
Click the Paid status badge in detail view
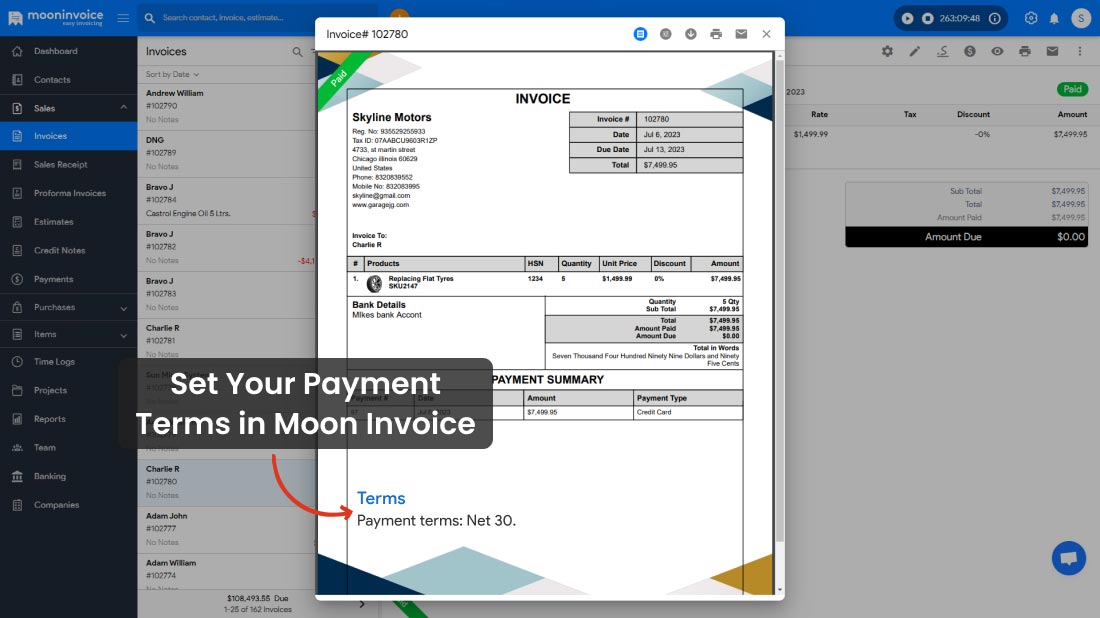coord(1072,89)
